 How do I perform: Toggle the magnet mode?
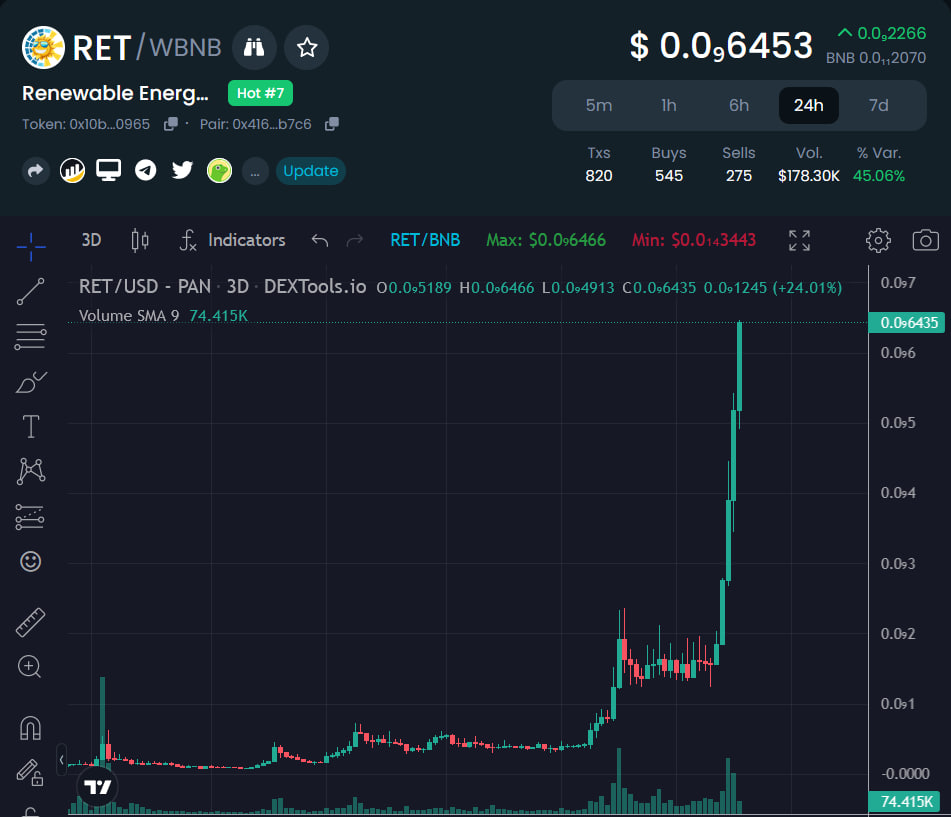coord(30,728)
